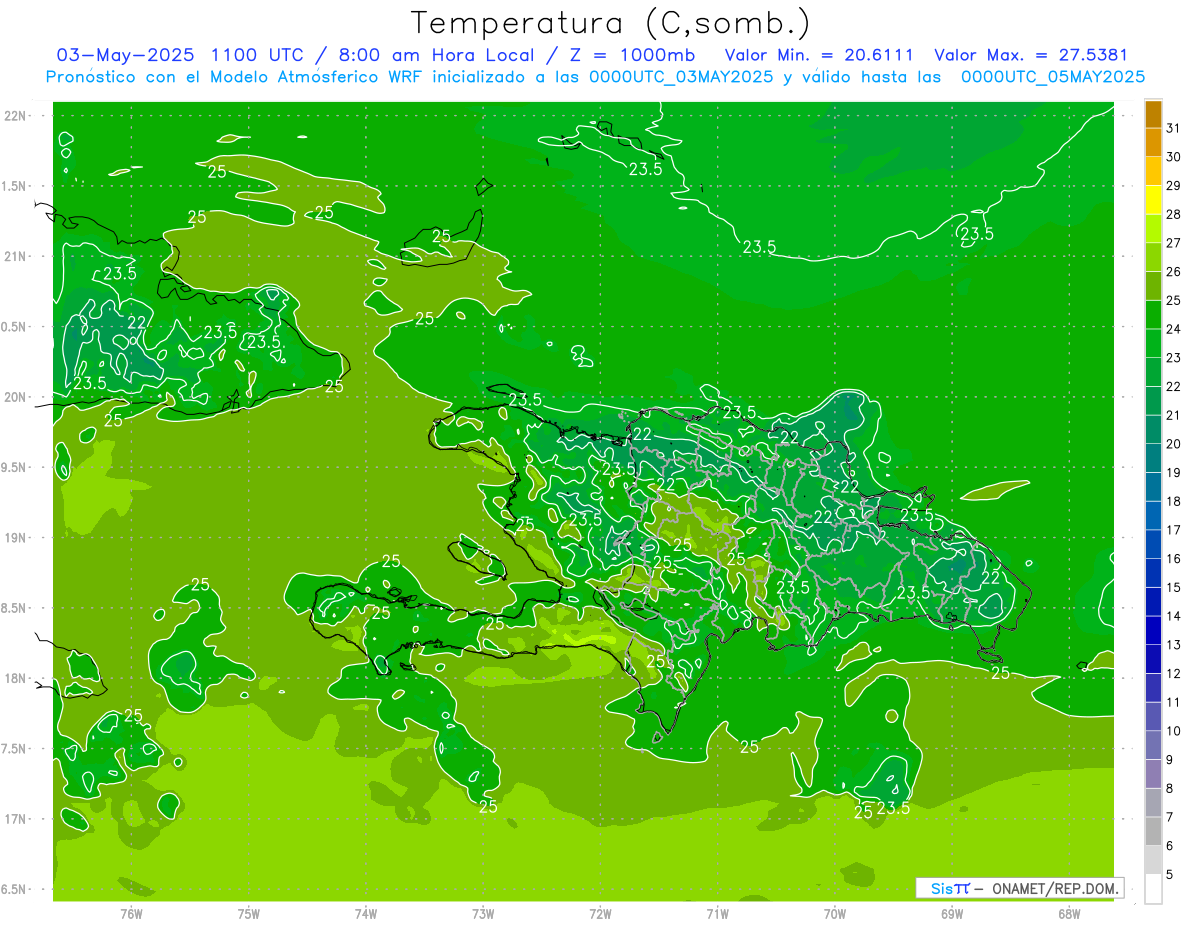Click the 69W longitude label
Screen dimensions: 1200x927
pyautogui.click(x=952, y=913)
